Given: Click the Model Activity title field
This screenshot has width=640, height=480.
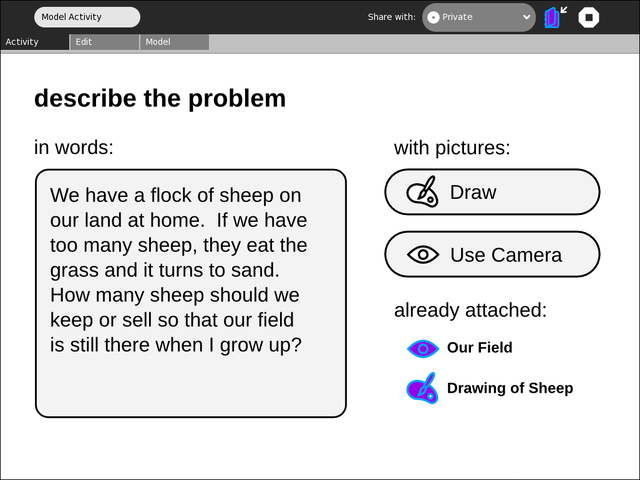Looking at the screenshot, I should 87,17.
